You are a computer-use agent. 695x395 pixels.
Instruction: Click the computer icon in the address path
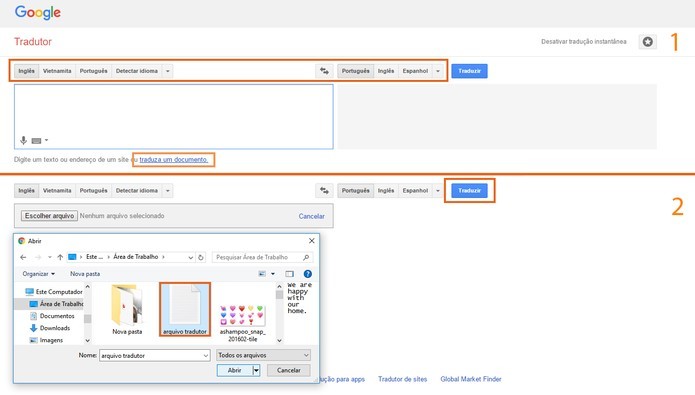pos(72,257)
